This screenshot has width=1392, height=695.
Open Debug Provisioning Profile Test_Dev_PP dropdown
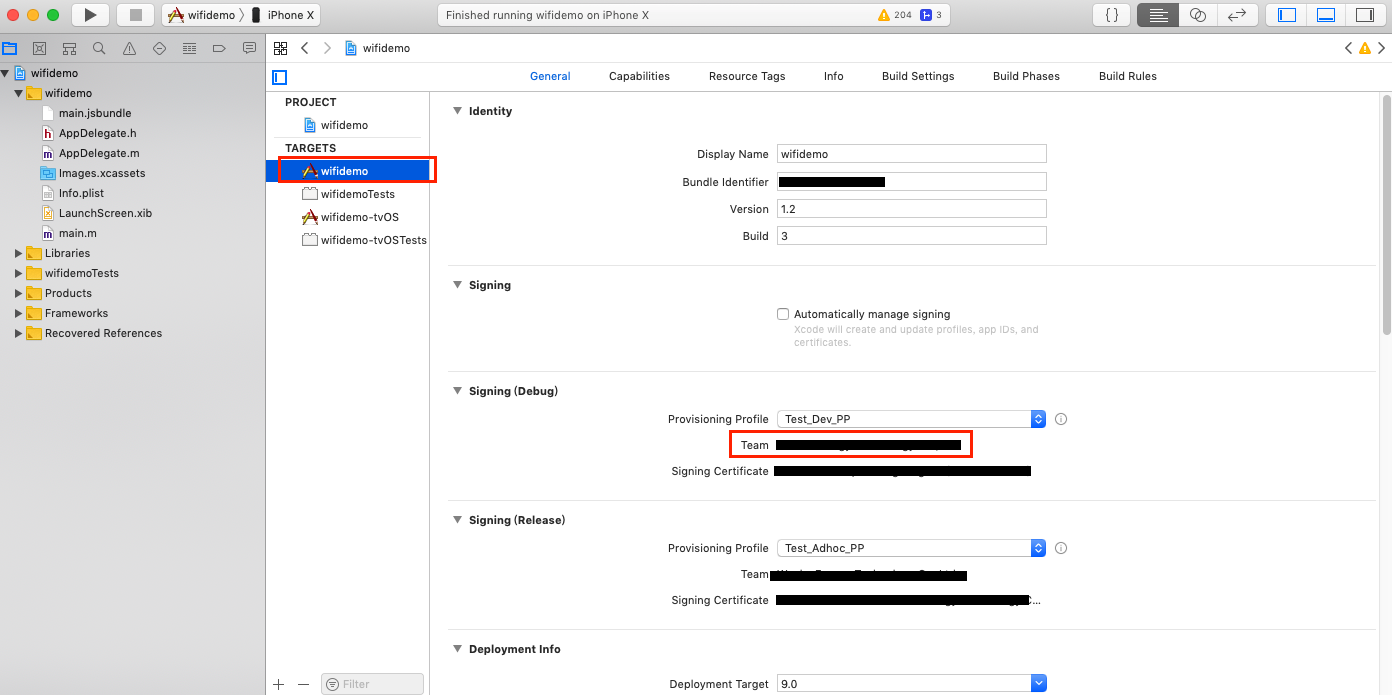(911, 419)
